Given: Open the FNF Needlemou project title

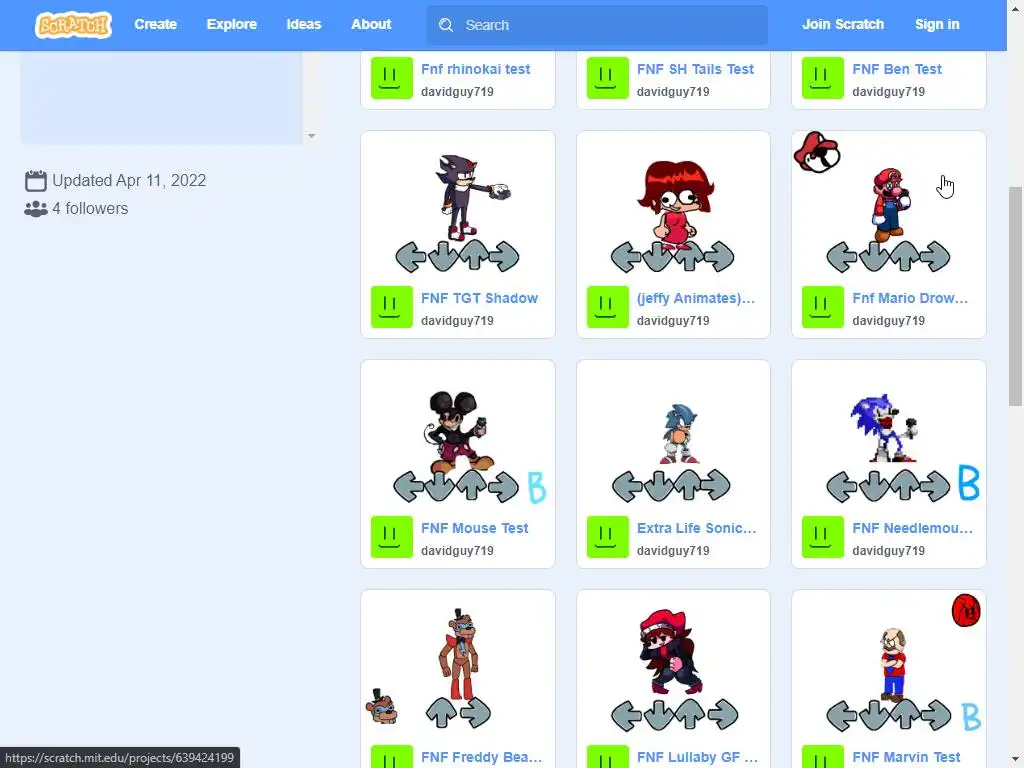Looking at the screenshot, I should coord(912,528).
